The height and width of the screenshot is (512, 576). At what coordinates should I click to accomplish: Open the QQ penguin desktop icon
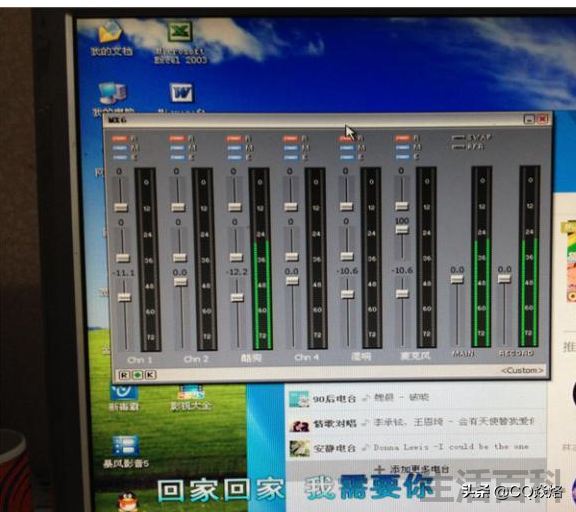click(127, 502)
